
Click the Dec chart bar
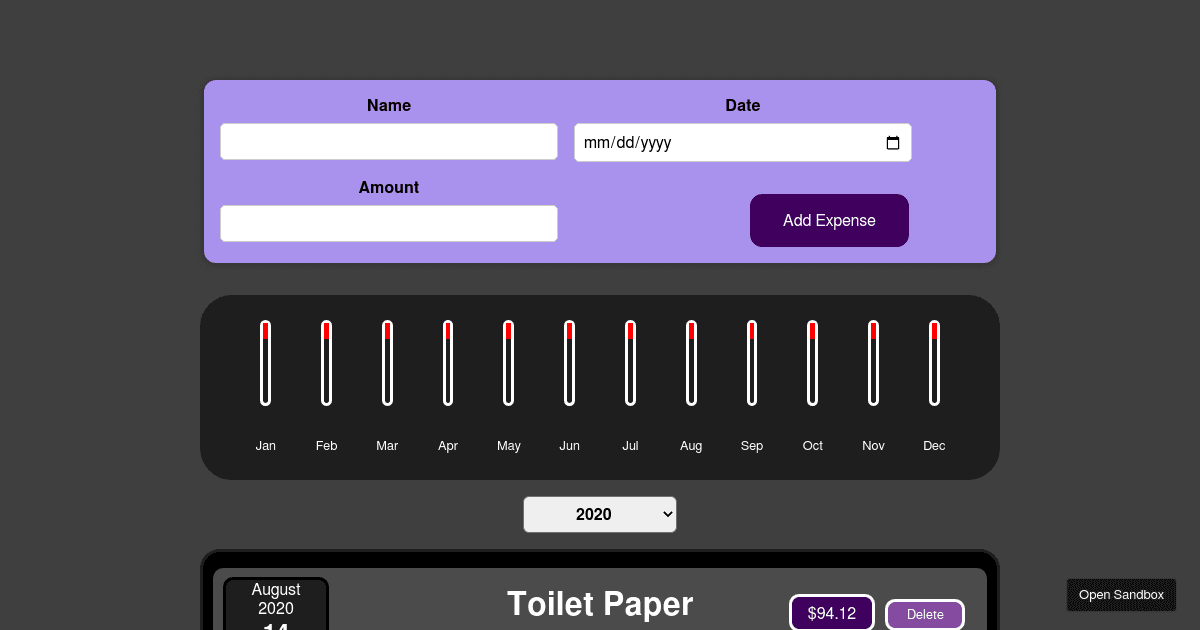tap(934, 363)
